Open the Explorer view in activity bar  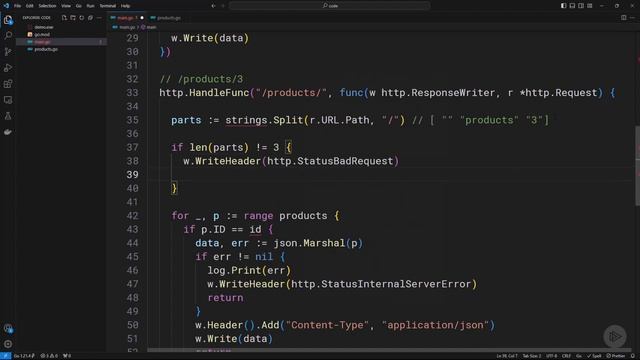pos(8,20)
